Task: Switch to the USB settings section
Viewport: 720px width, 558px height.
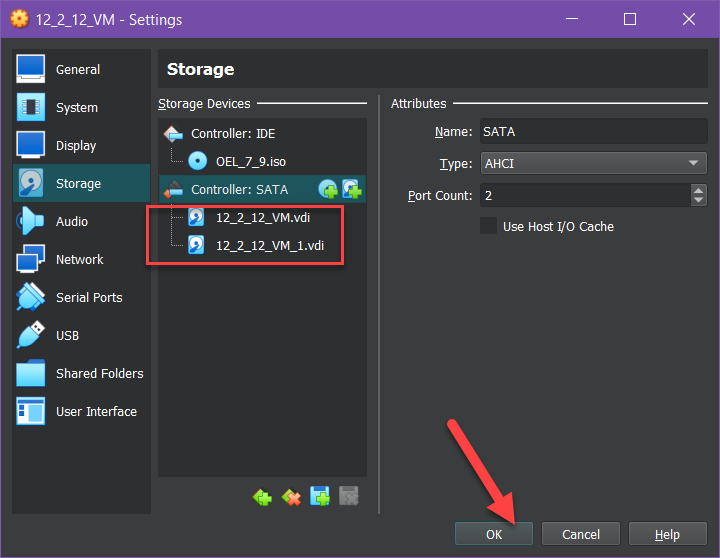Action: click(67, 335)
